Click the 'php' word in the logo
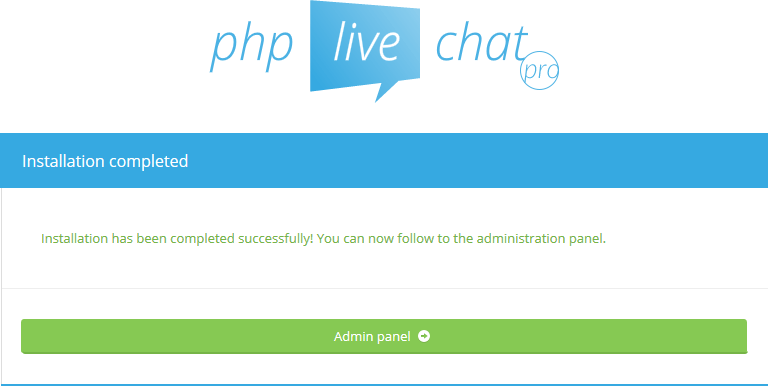 [x=252, y=48]
